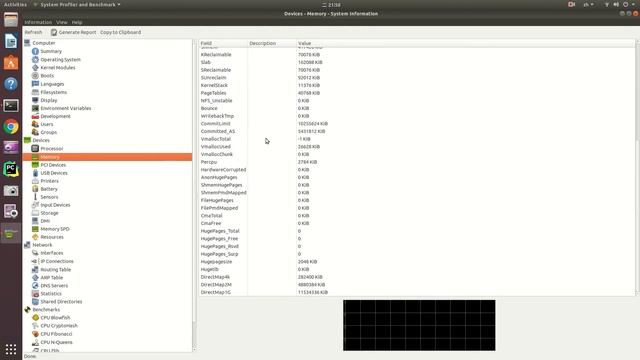The height and width of the screenshot is (360, 640).
Task: Open the Help menu
Action: pyautogui.click(x=77, y=22)
